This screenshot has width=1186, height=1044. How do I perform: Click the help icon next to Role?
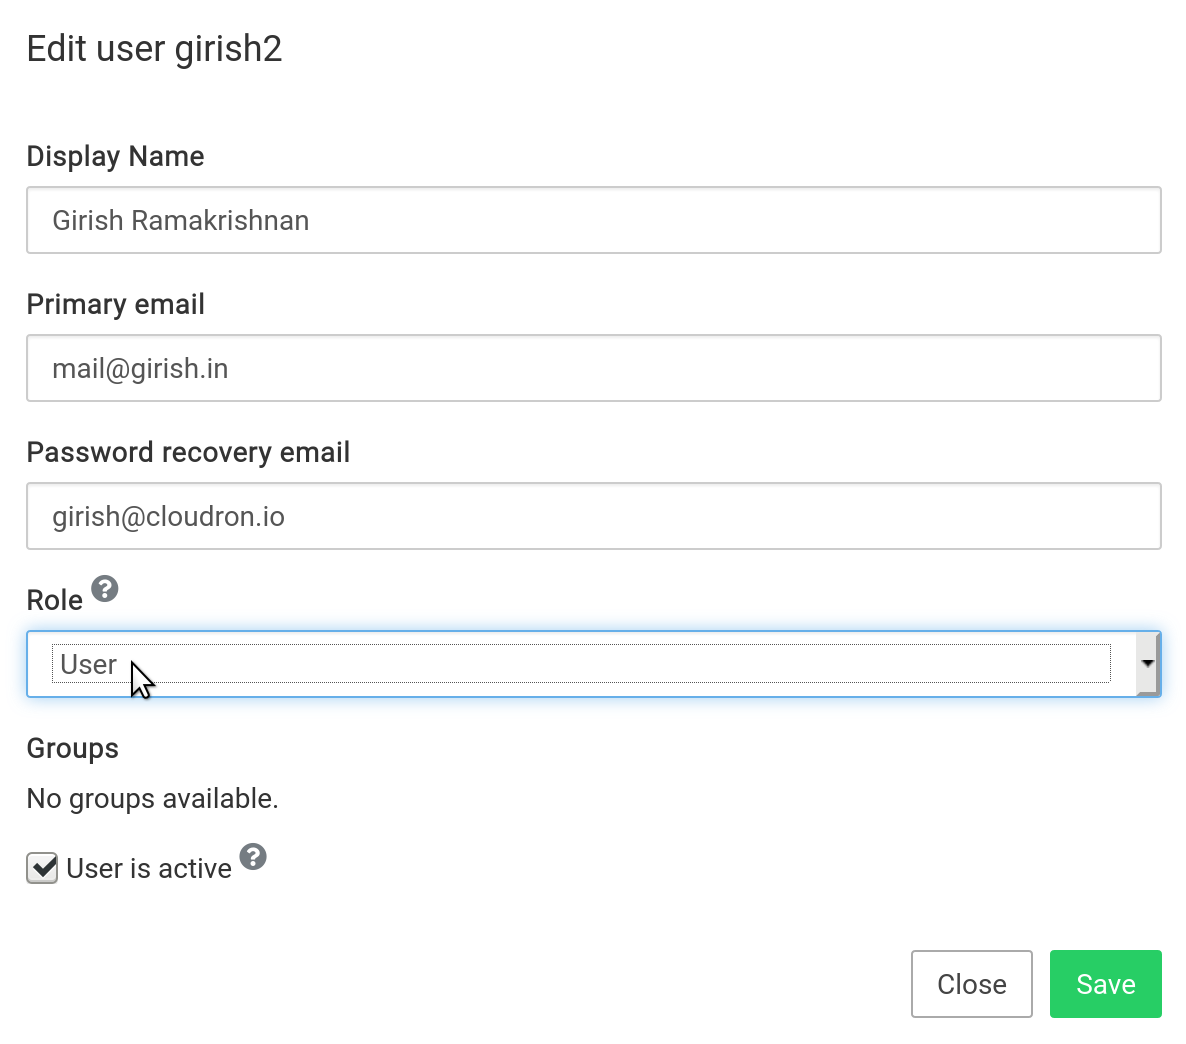click(105, 589)
